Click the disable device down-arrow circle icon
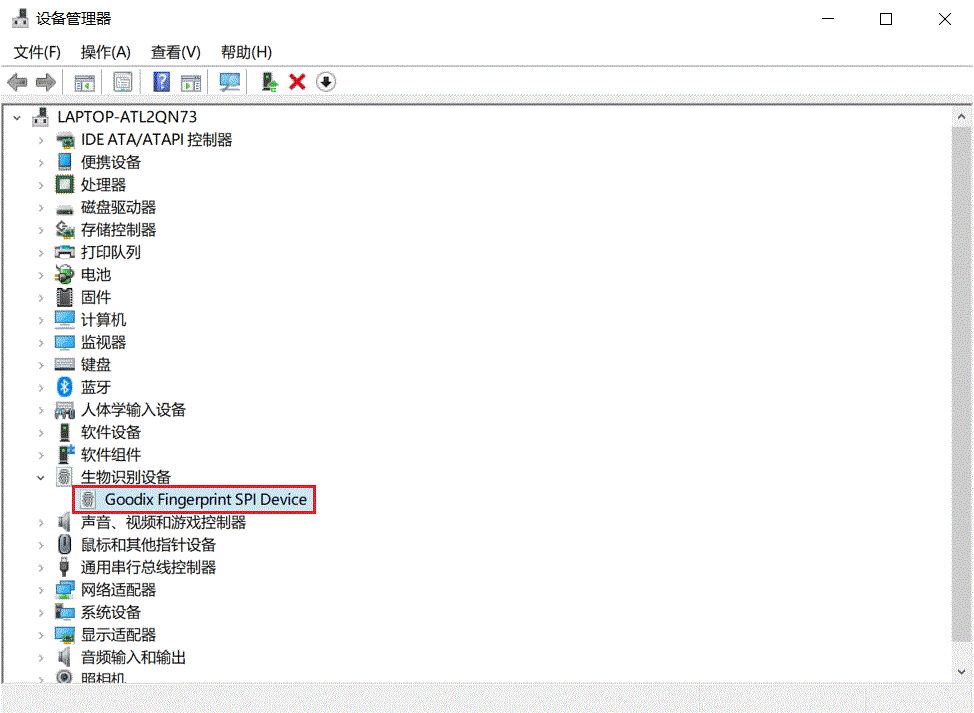Image resolution: width=974 pixels, height=713 pixels. [326, 82]
